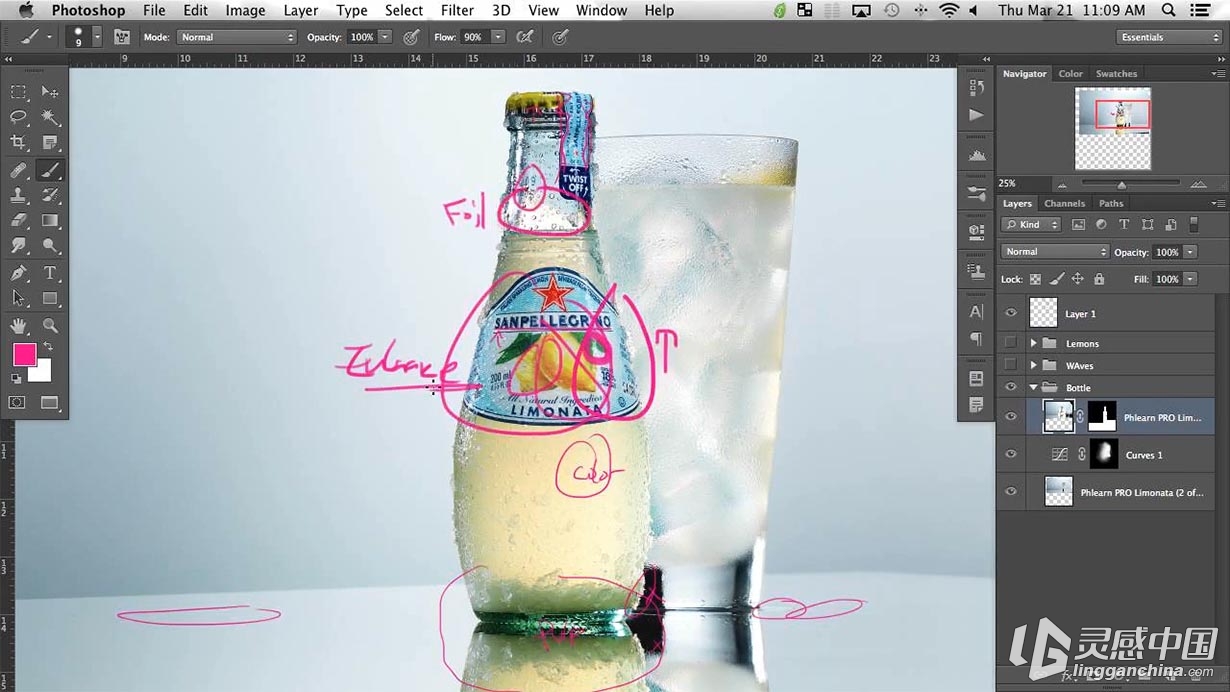1230x692 pixels.
Task: Click the lock transparent pixels icon
Action: pos(1035,279)
